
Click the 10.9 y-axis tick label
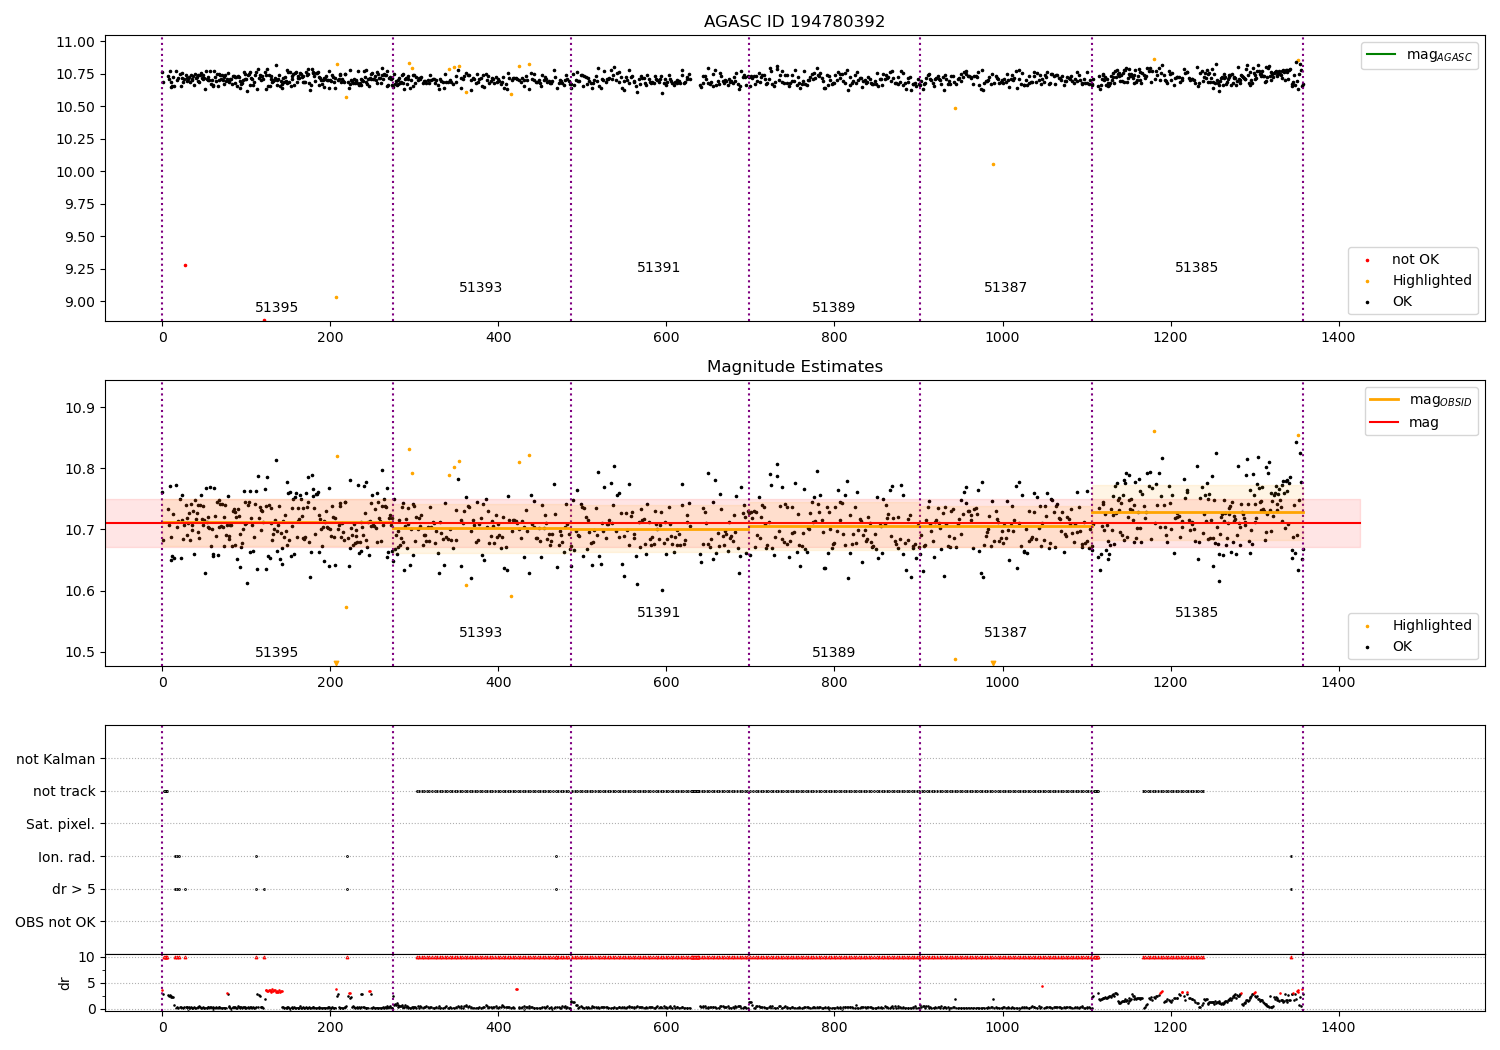coord(80,408)
